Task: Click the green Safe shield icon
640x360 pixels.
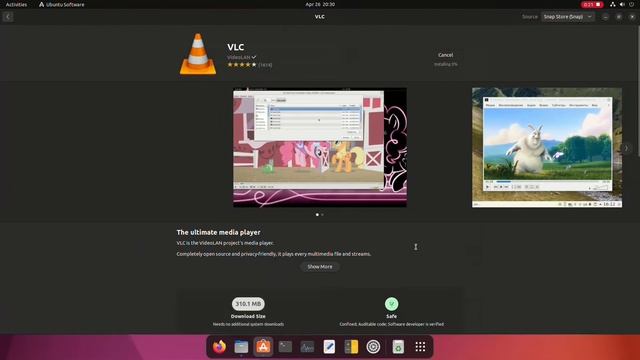Action: 391,304
